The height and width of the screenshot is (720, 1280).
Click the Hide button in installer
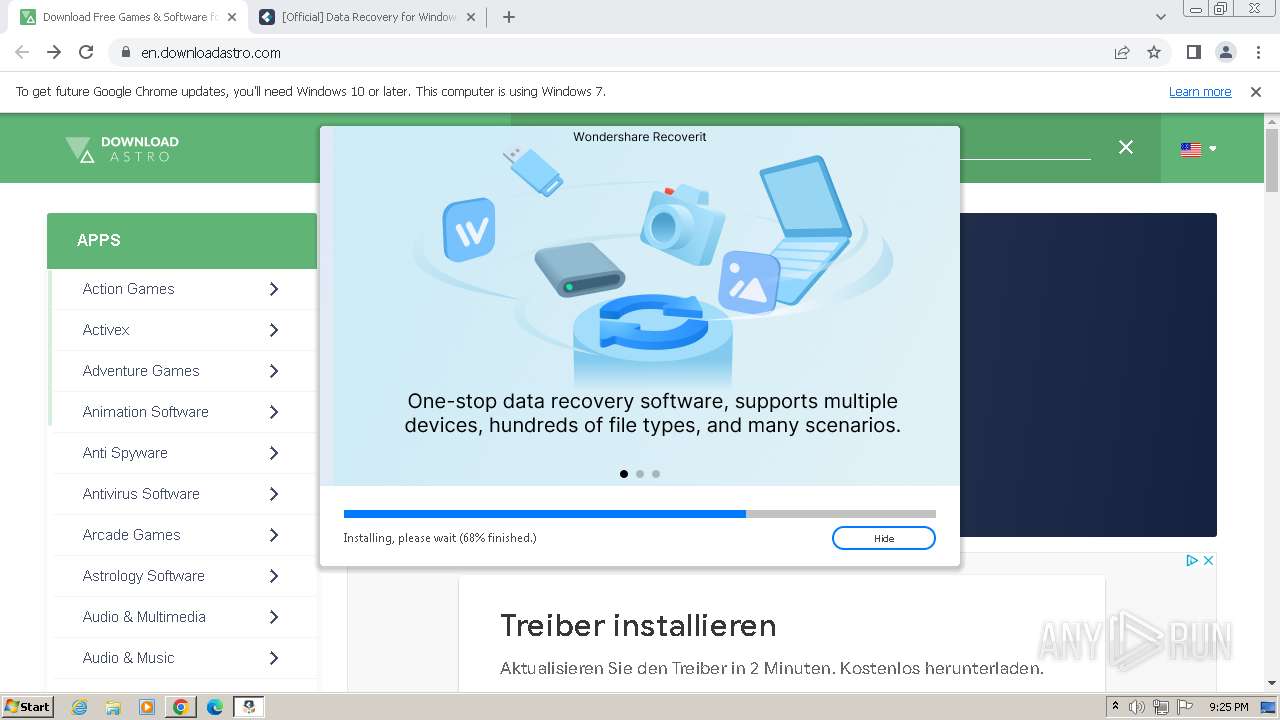pyautogui.click(x=884, y=538)
